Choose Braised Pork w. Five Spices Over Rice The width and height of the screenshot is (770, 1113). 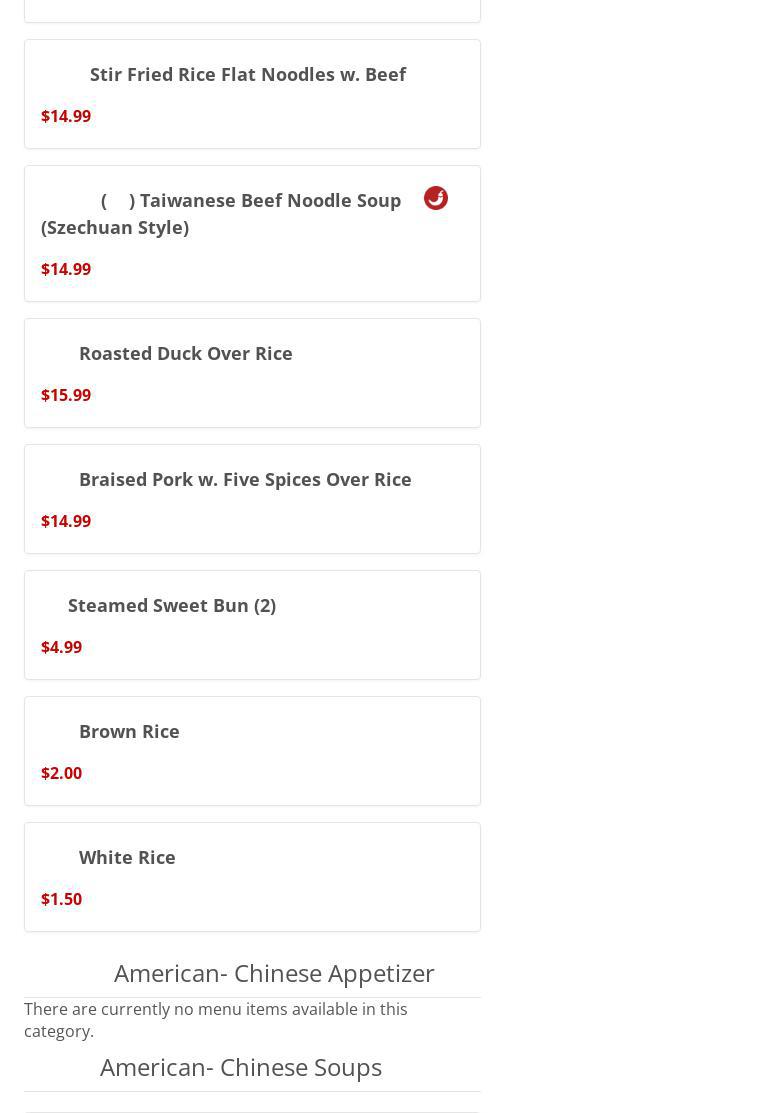(244, 479)
